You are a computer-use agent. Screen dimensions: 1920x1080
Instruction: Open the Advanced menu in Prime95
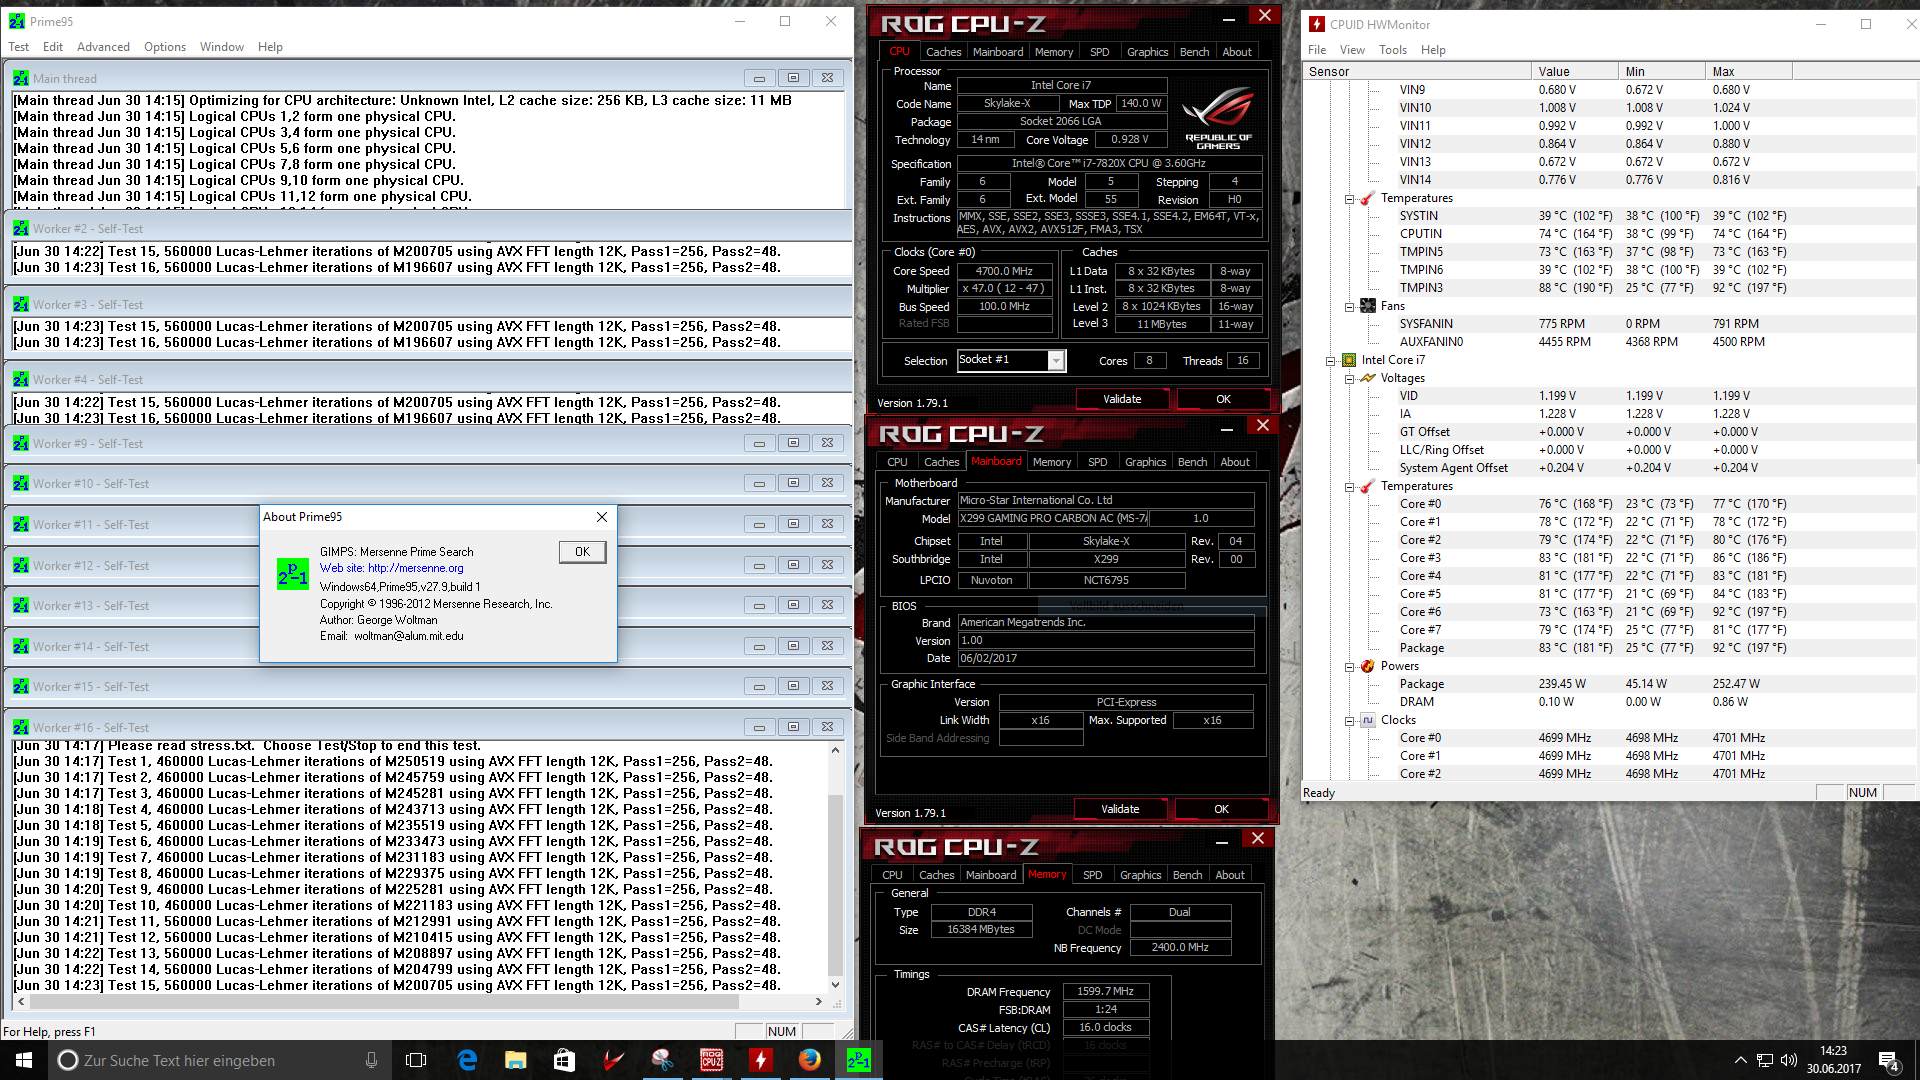(x=103, y=47)
